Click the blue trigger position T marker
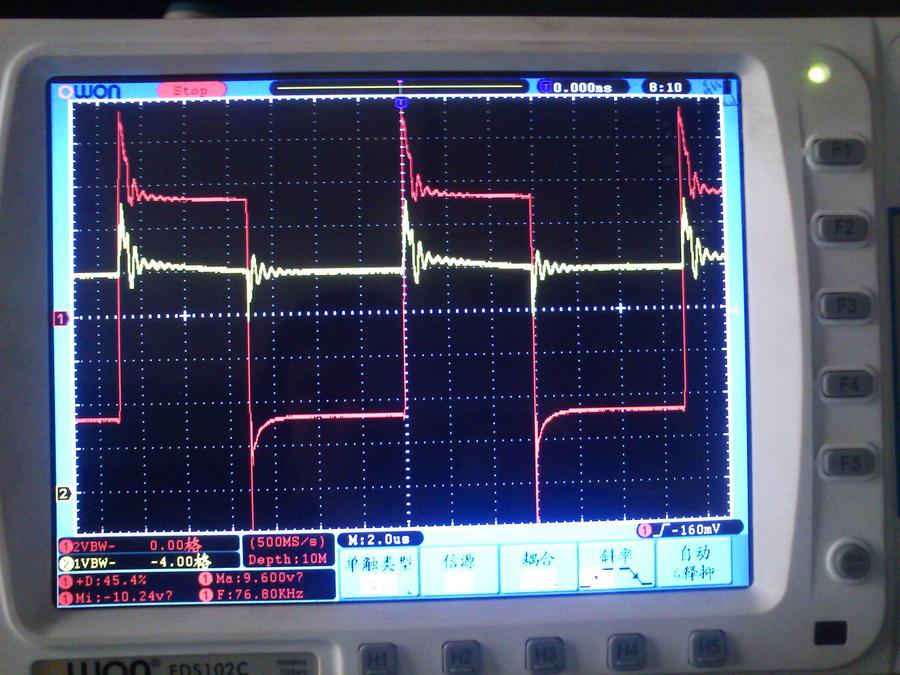This screenshot has height=675, width=900. [x=401, y=103]
